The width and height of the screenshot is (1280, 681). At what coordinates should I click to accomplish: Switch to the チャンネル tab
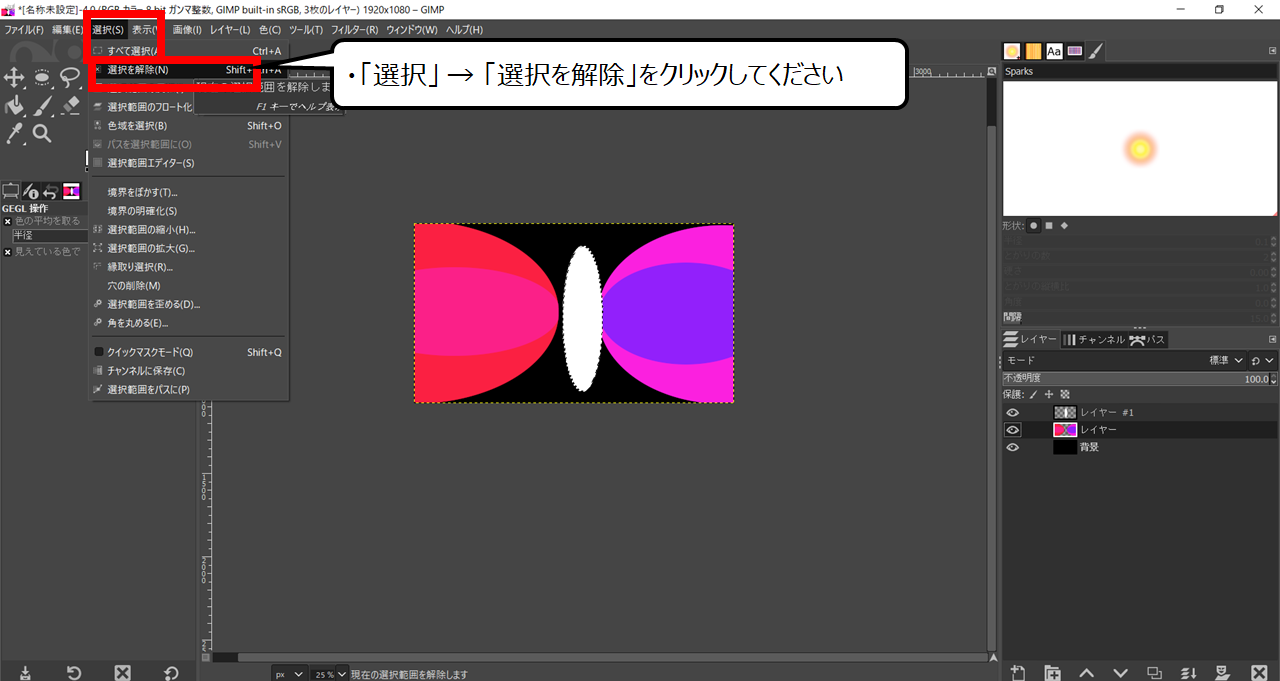[x=1093, y=340]
